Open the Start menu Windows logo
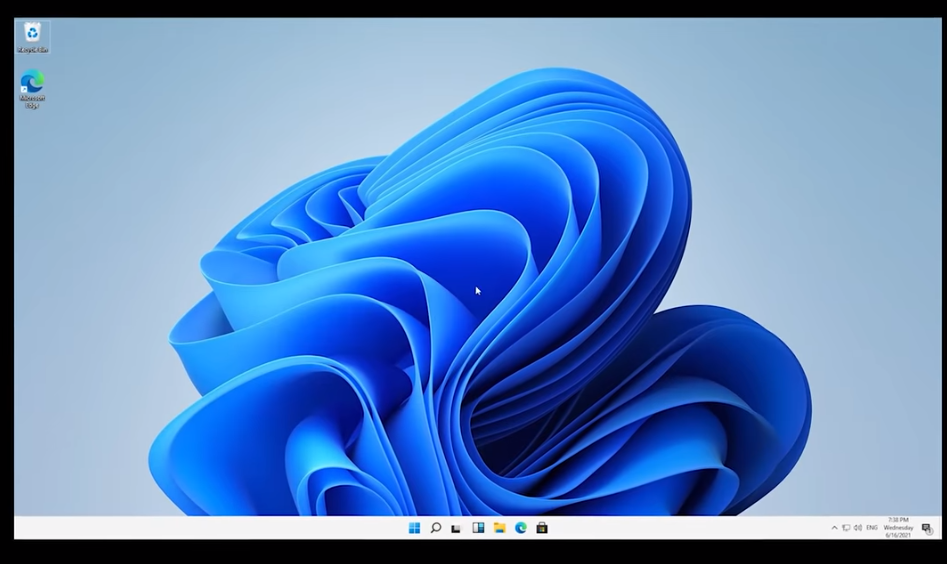Screen dimensions: 947x564 (414, 528)
